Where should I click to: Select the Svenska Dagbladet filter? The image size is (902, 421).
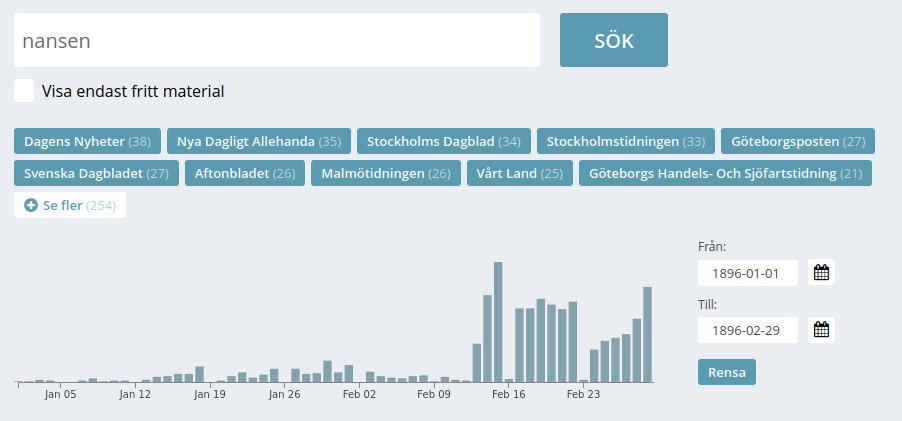pos(96,173)
